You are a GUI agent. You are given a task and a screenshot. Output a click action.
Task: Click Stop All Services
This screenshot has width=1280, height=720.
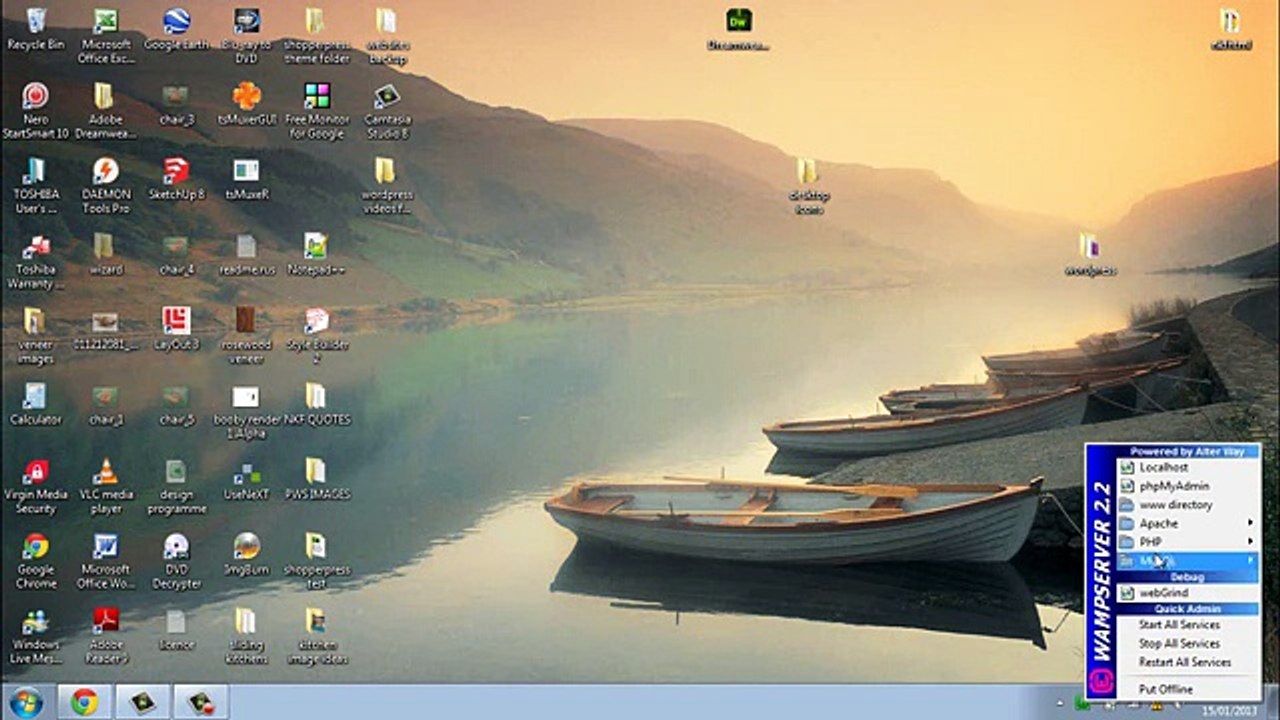(x=1187, y=644)
